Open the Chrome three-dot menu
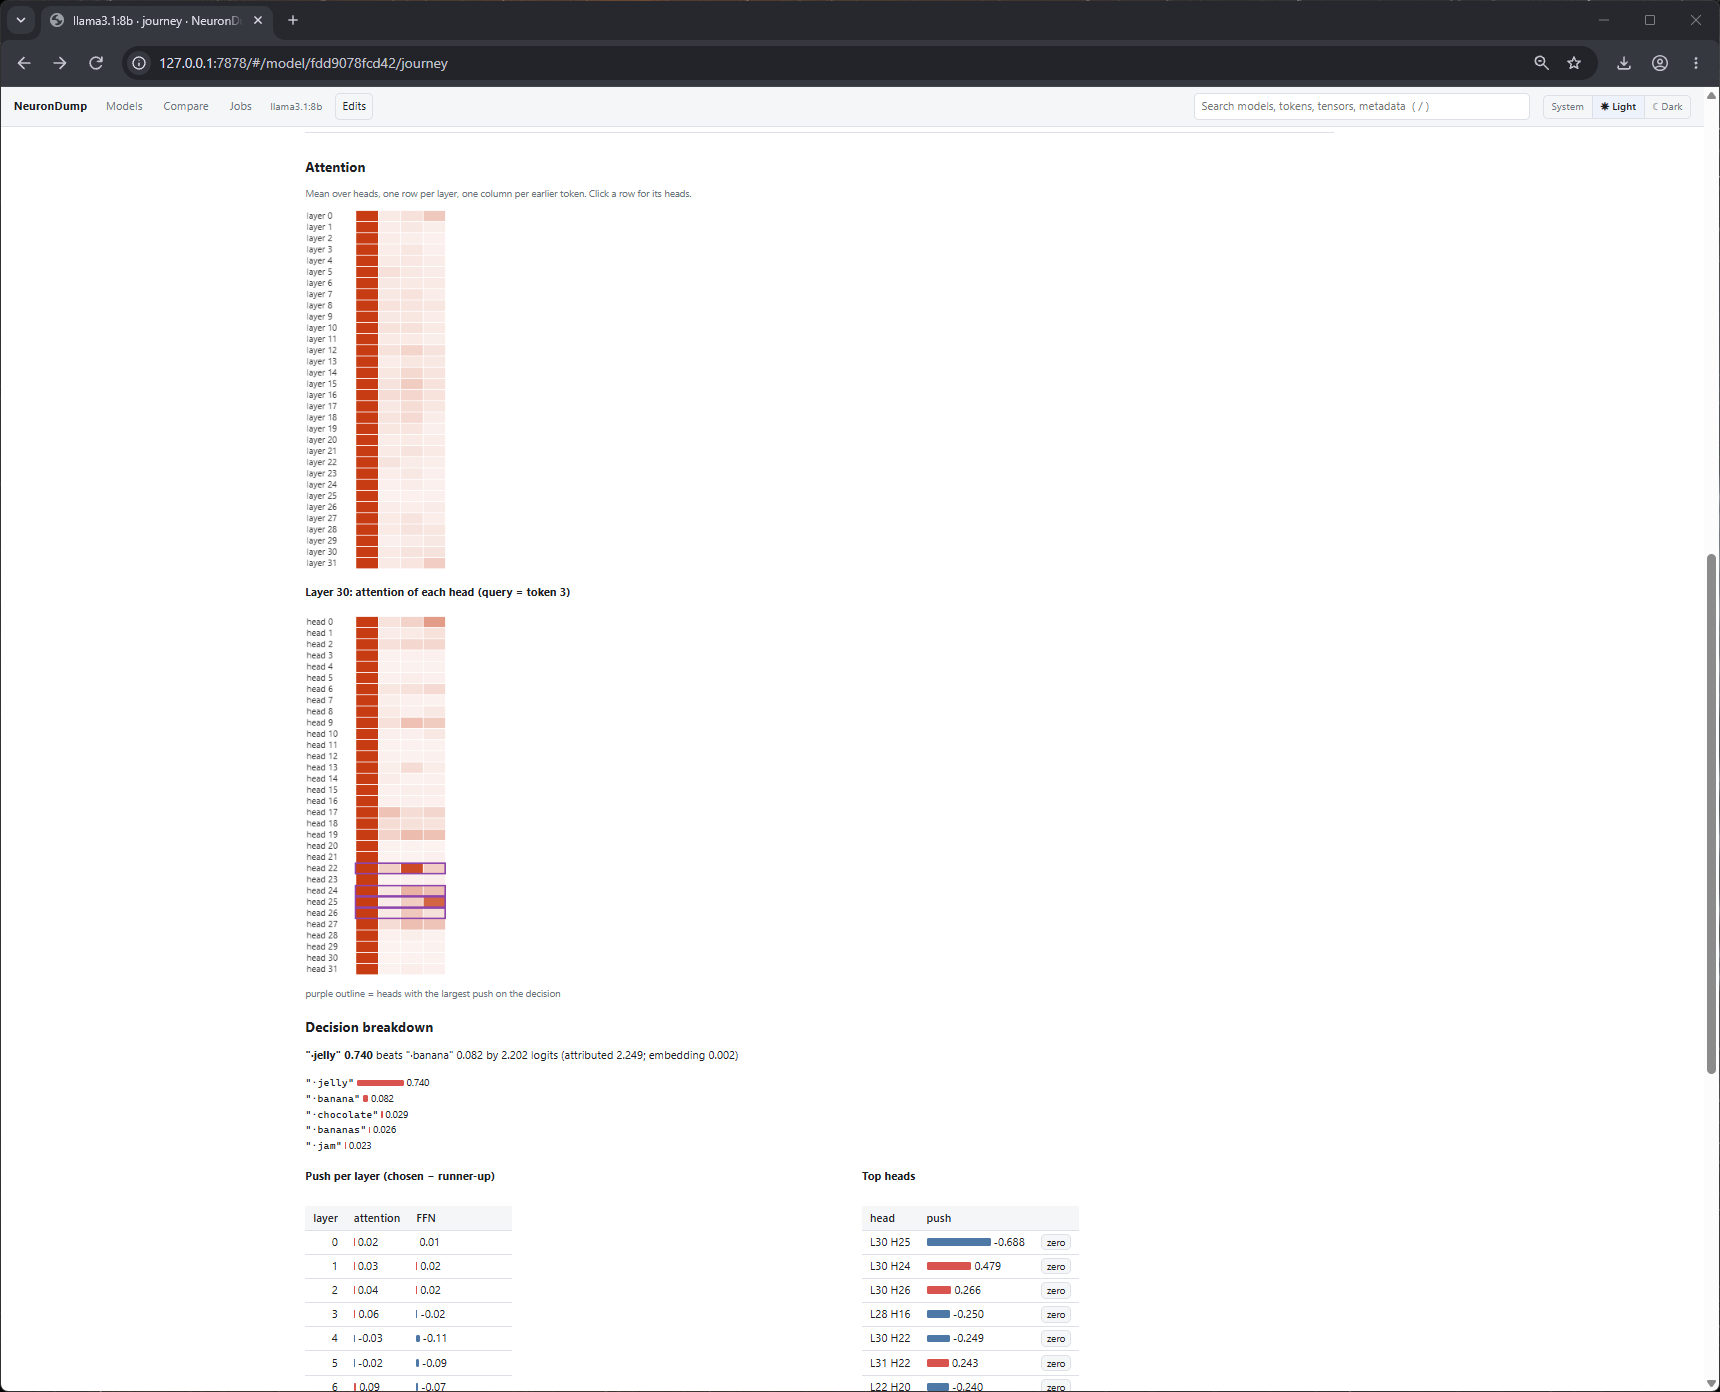Viewport: 1720px width, 1392px height. pos(1696,63)
